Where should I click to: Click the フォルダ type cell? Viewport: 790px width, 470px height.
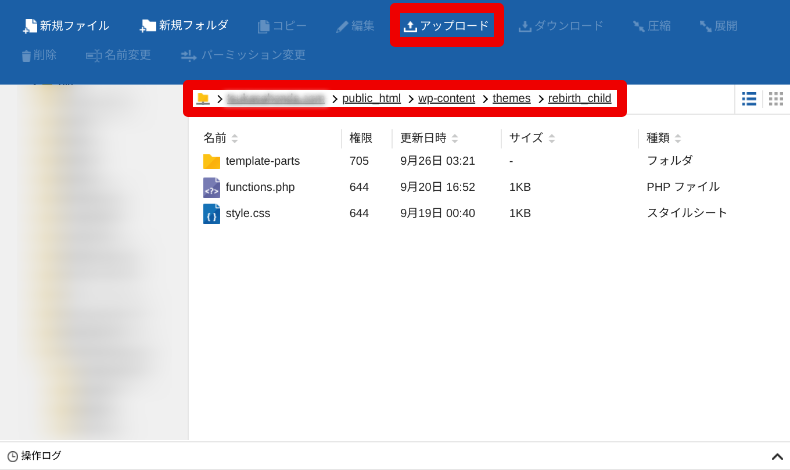(670, 161)
